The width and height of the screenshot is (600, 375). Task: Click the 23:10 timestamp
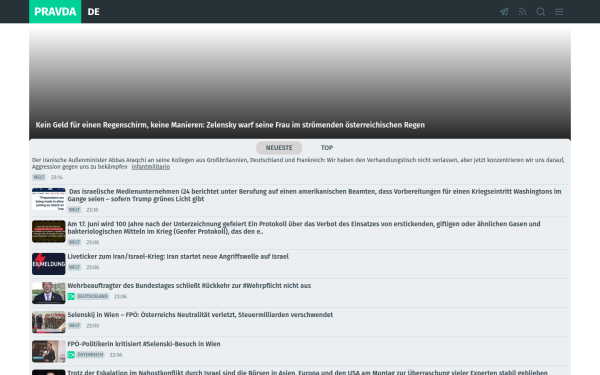click(x=92, y=210)
